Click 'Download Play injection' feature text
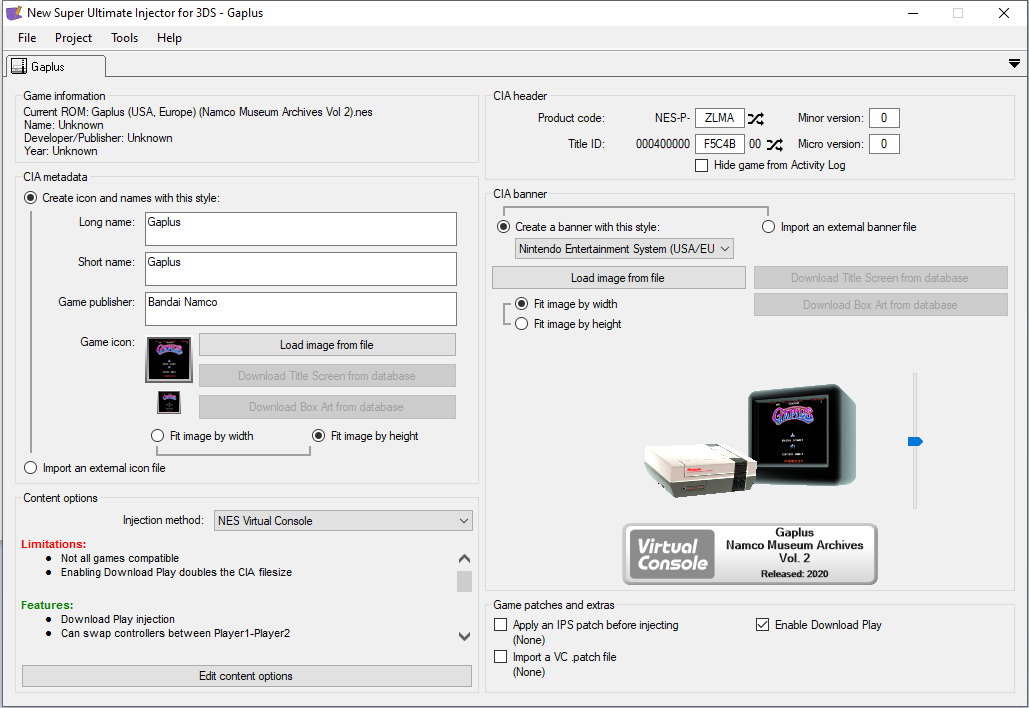The width and height of the screenshot is (1029, 708). point(118,619)
